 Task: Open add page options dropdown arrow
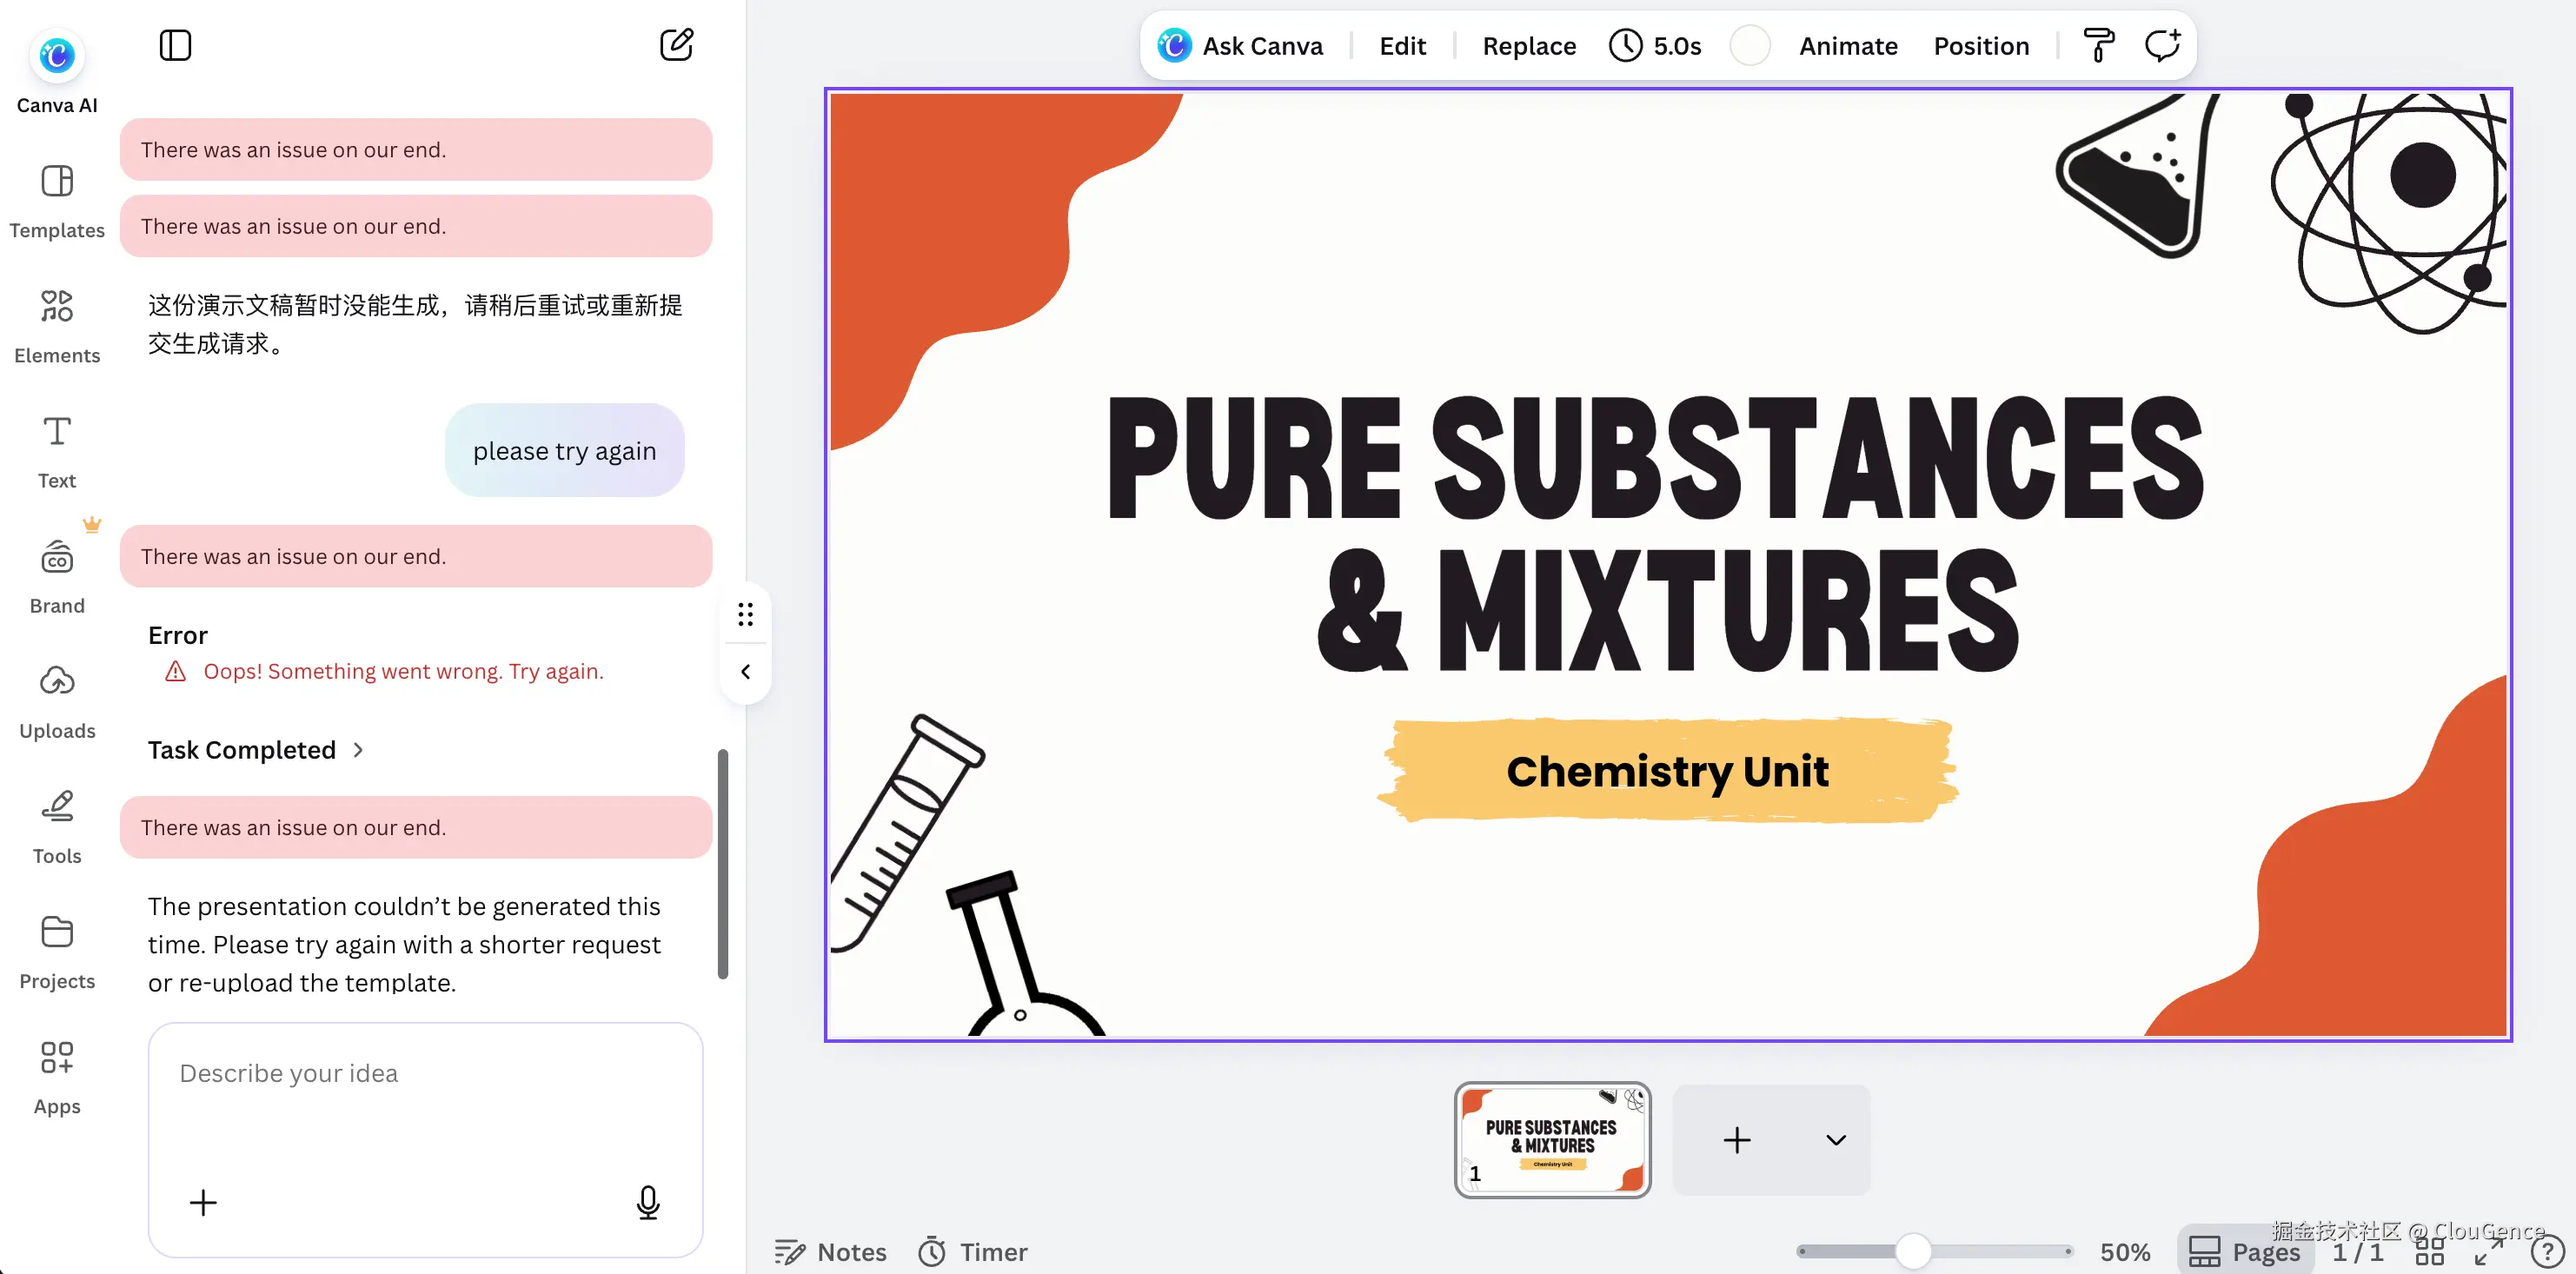[1836, 1140]
